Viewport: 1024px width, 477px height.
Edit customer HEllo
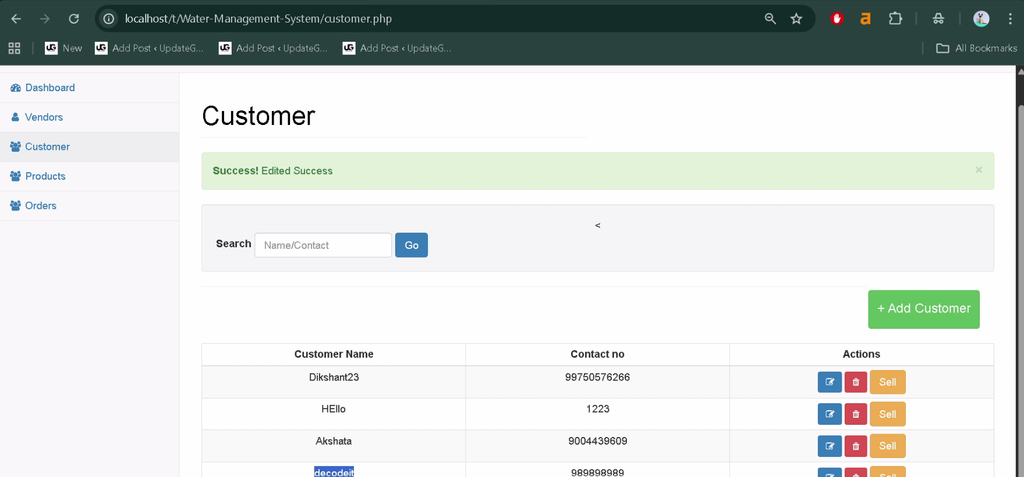click(829, 414)
